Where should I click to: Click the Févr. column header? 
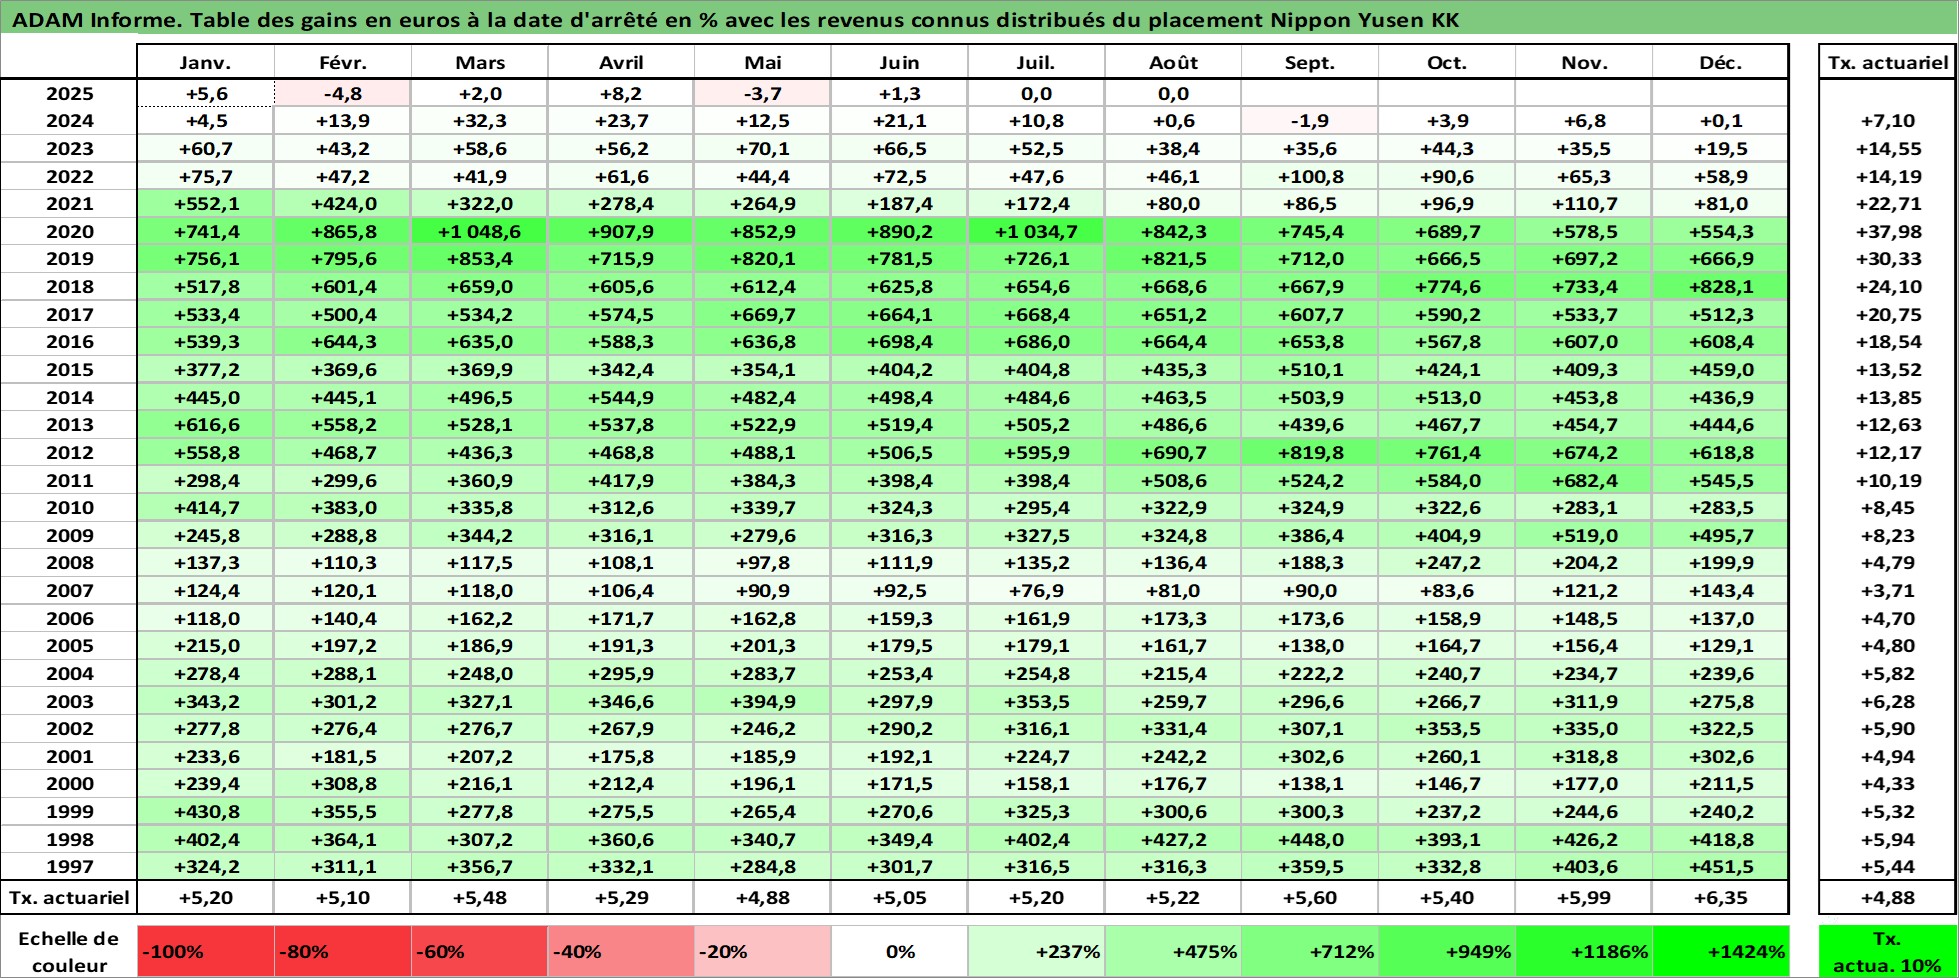click(x=343, y=62)
